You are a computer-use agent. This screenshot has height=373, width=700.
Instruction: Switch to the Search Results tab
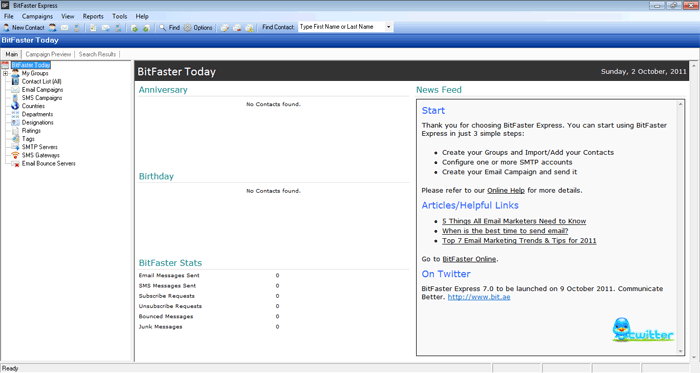(97, 54)
